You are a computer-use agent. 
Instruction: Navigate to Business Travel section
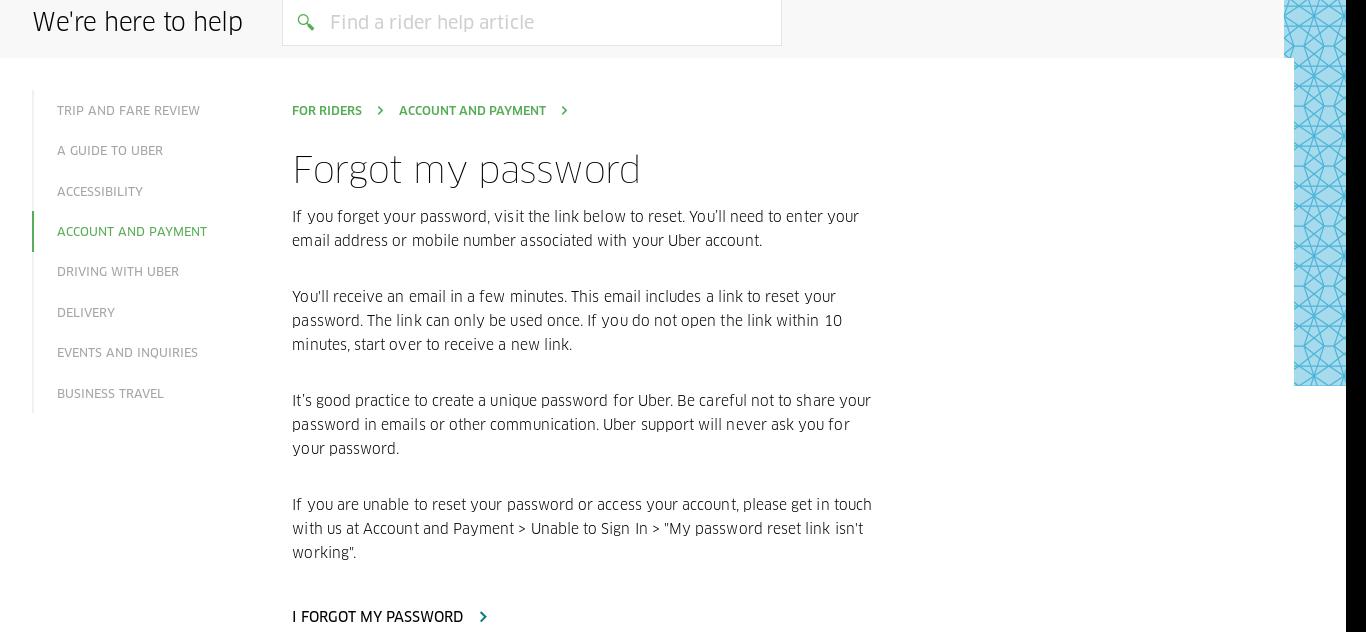point(110,394)
